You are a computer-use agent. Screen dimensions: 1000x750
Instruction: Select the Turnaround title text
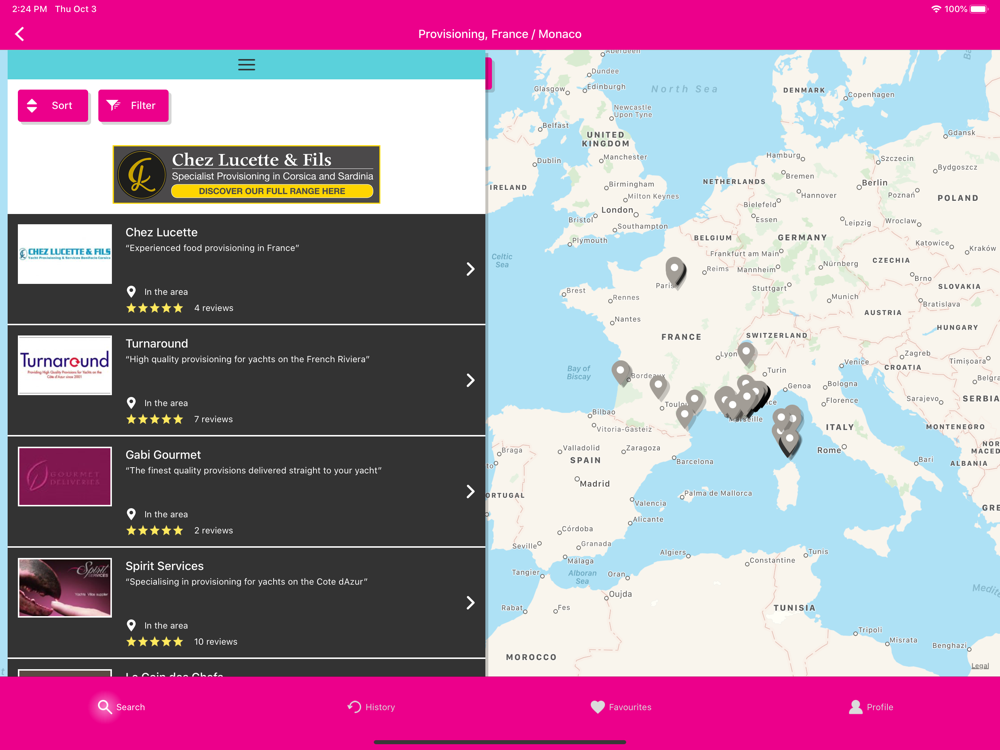tap(157, 343)
